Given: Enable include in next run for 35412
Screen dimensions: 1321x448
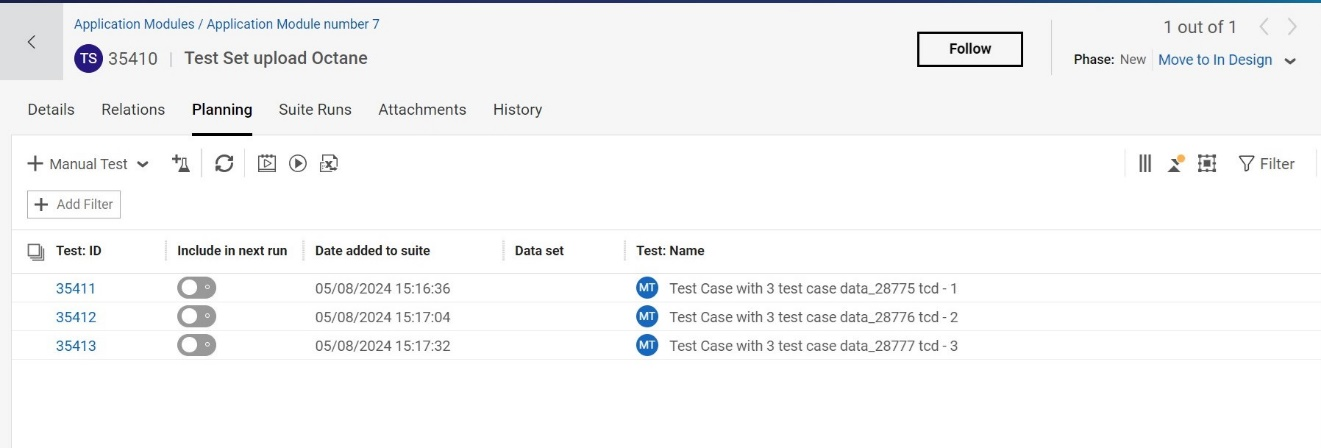Looking at the screenshot, I should pos(196,317).
